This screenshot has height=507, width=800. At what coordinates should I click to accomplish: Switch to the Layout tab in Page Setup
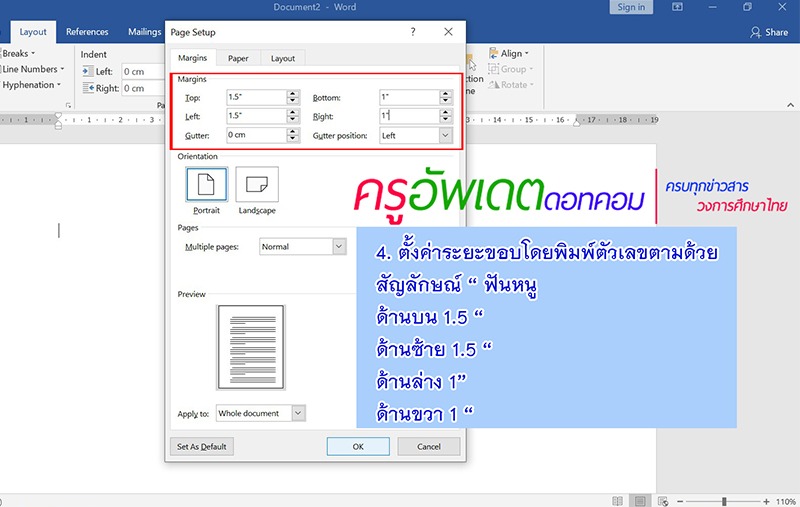283,58
